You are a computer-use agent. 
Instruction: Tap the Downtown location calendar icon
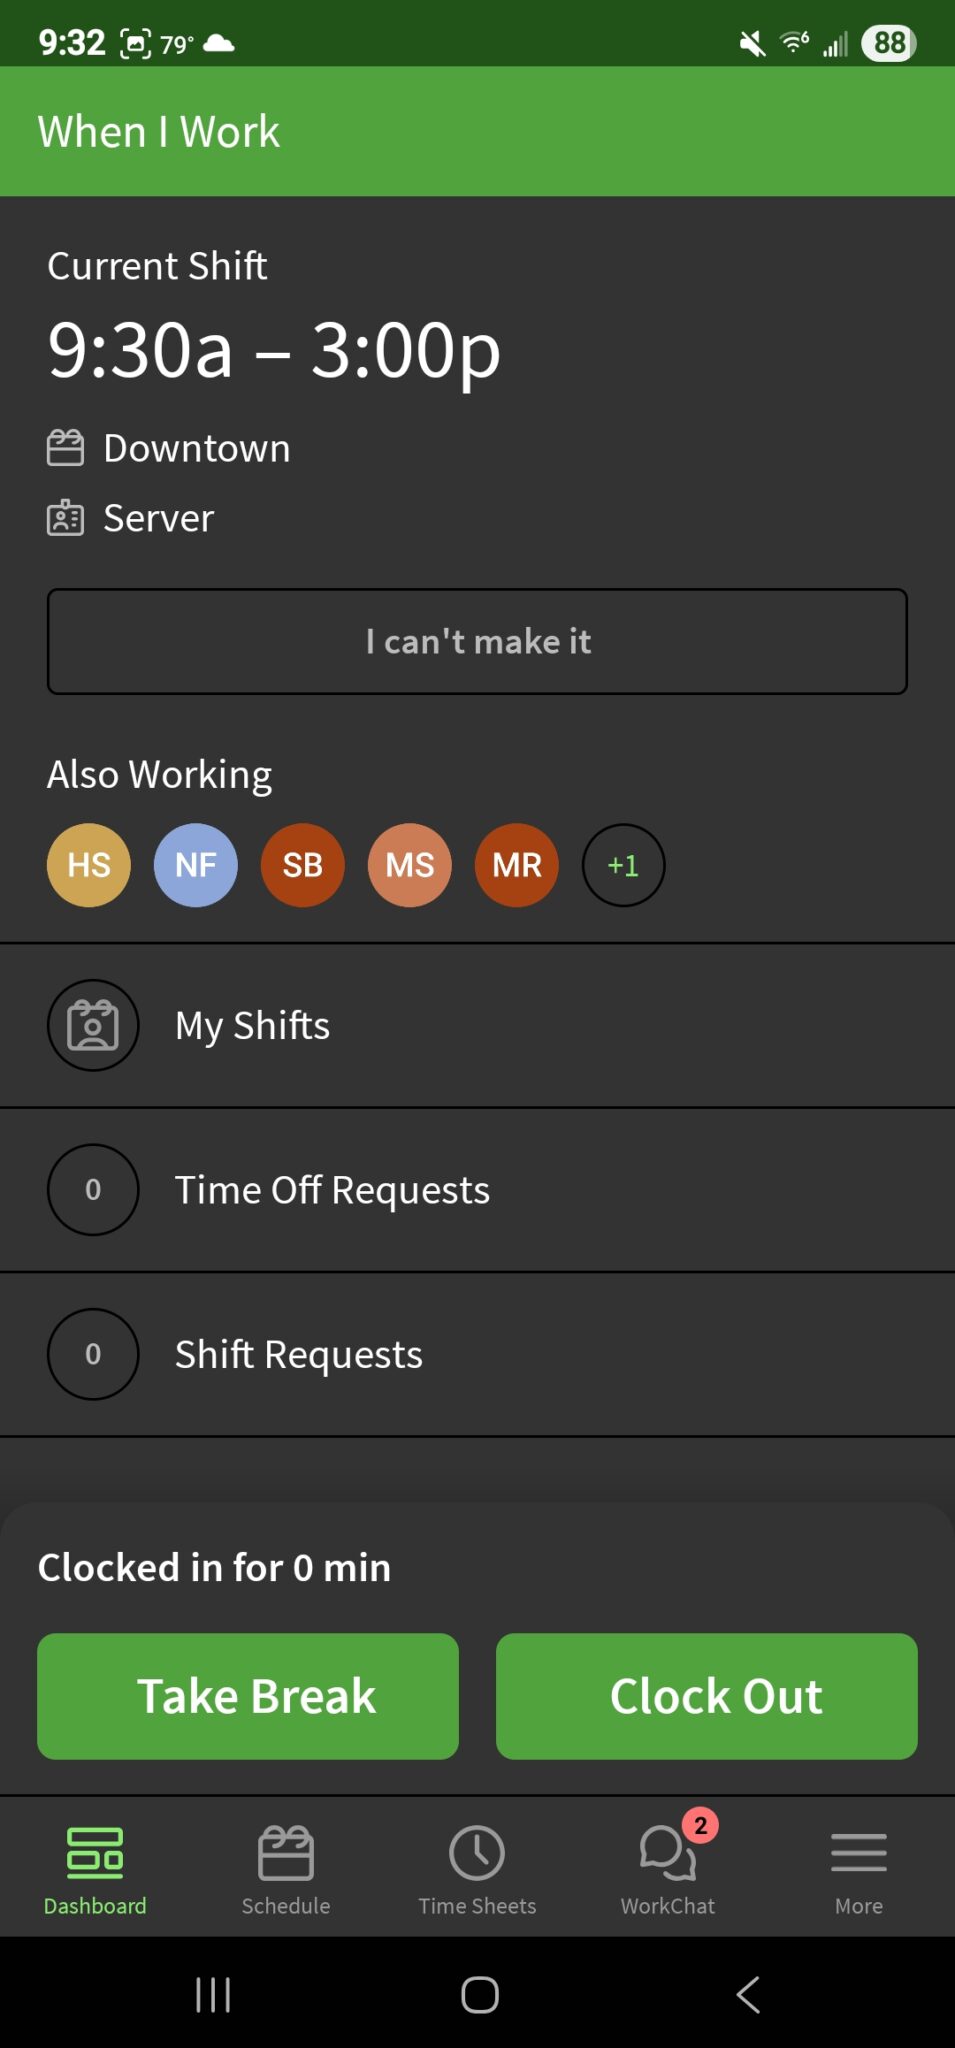click(x=66, y=448)
